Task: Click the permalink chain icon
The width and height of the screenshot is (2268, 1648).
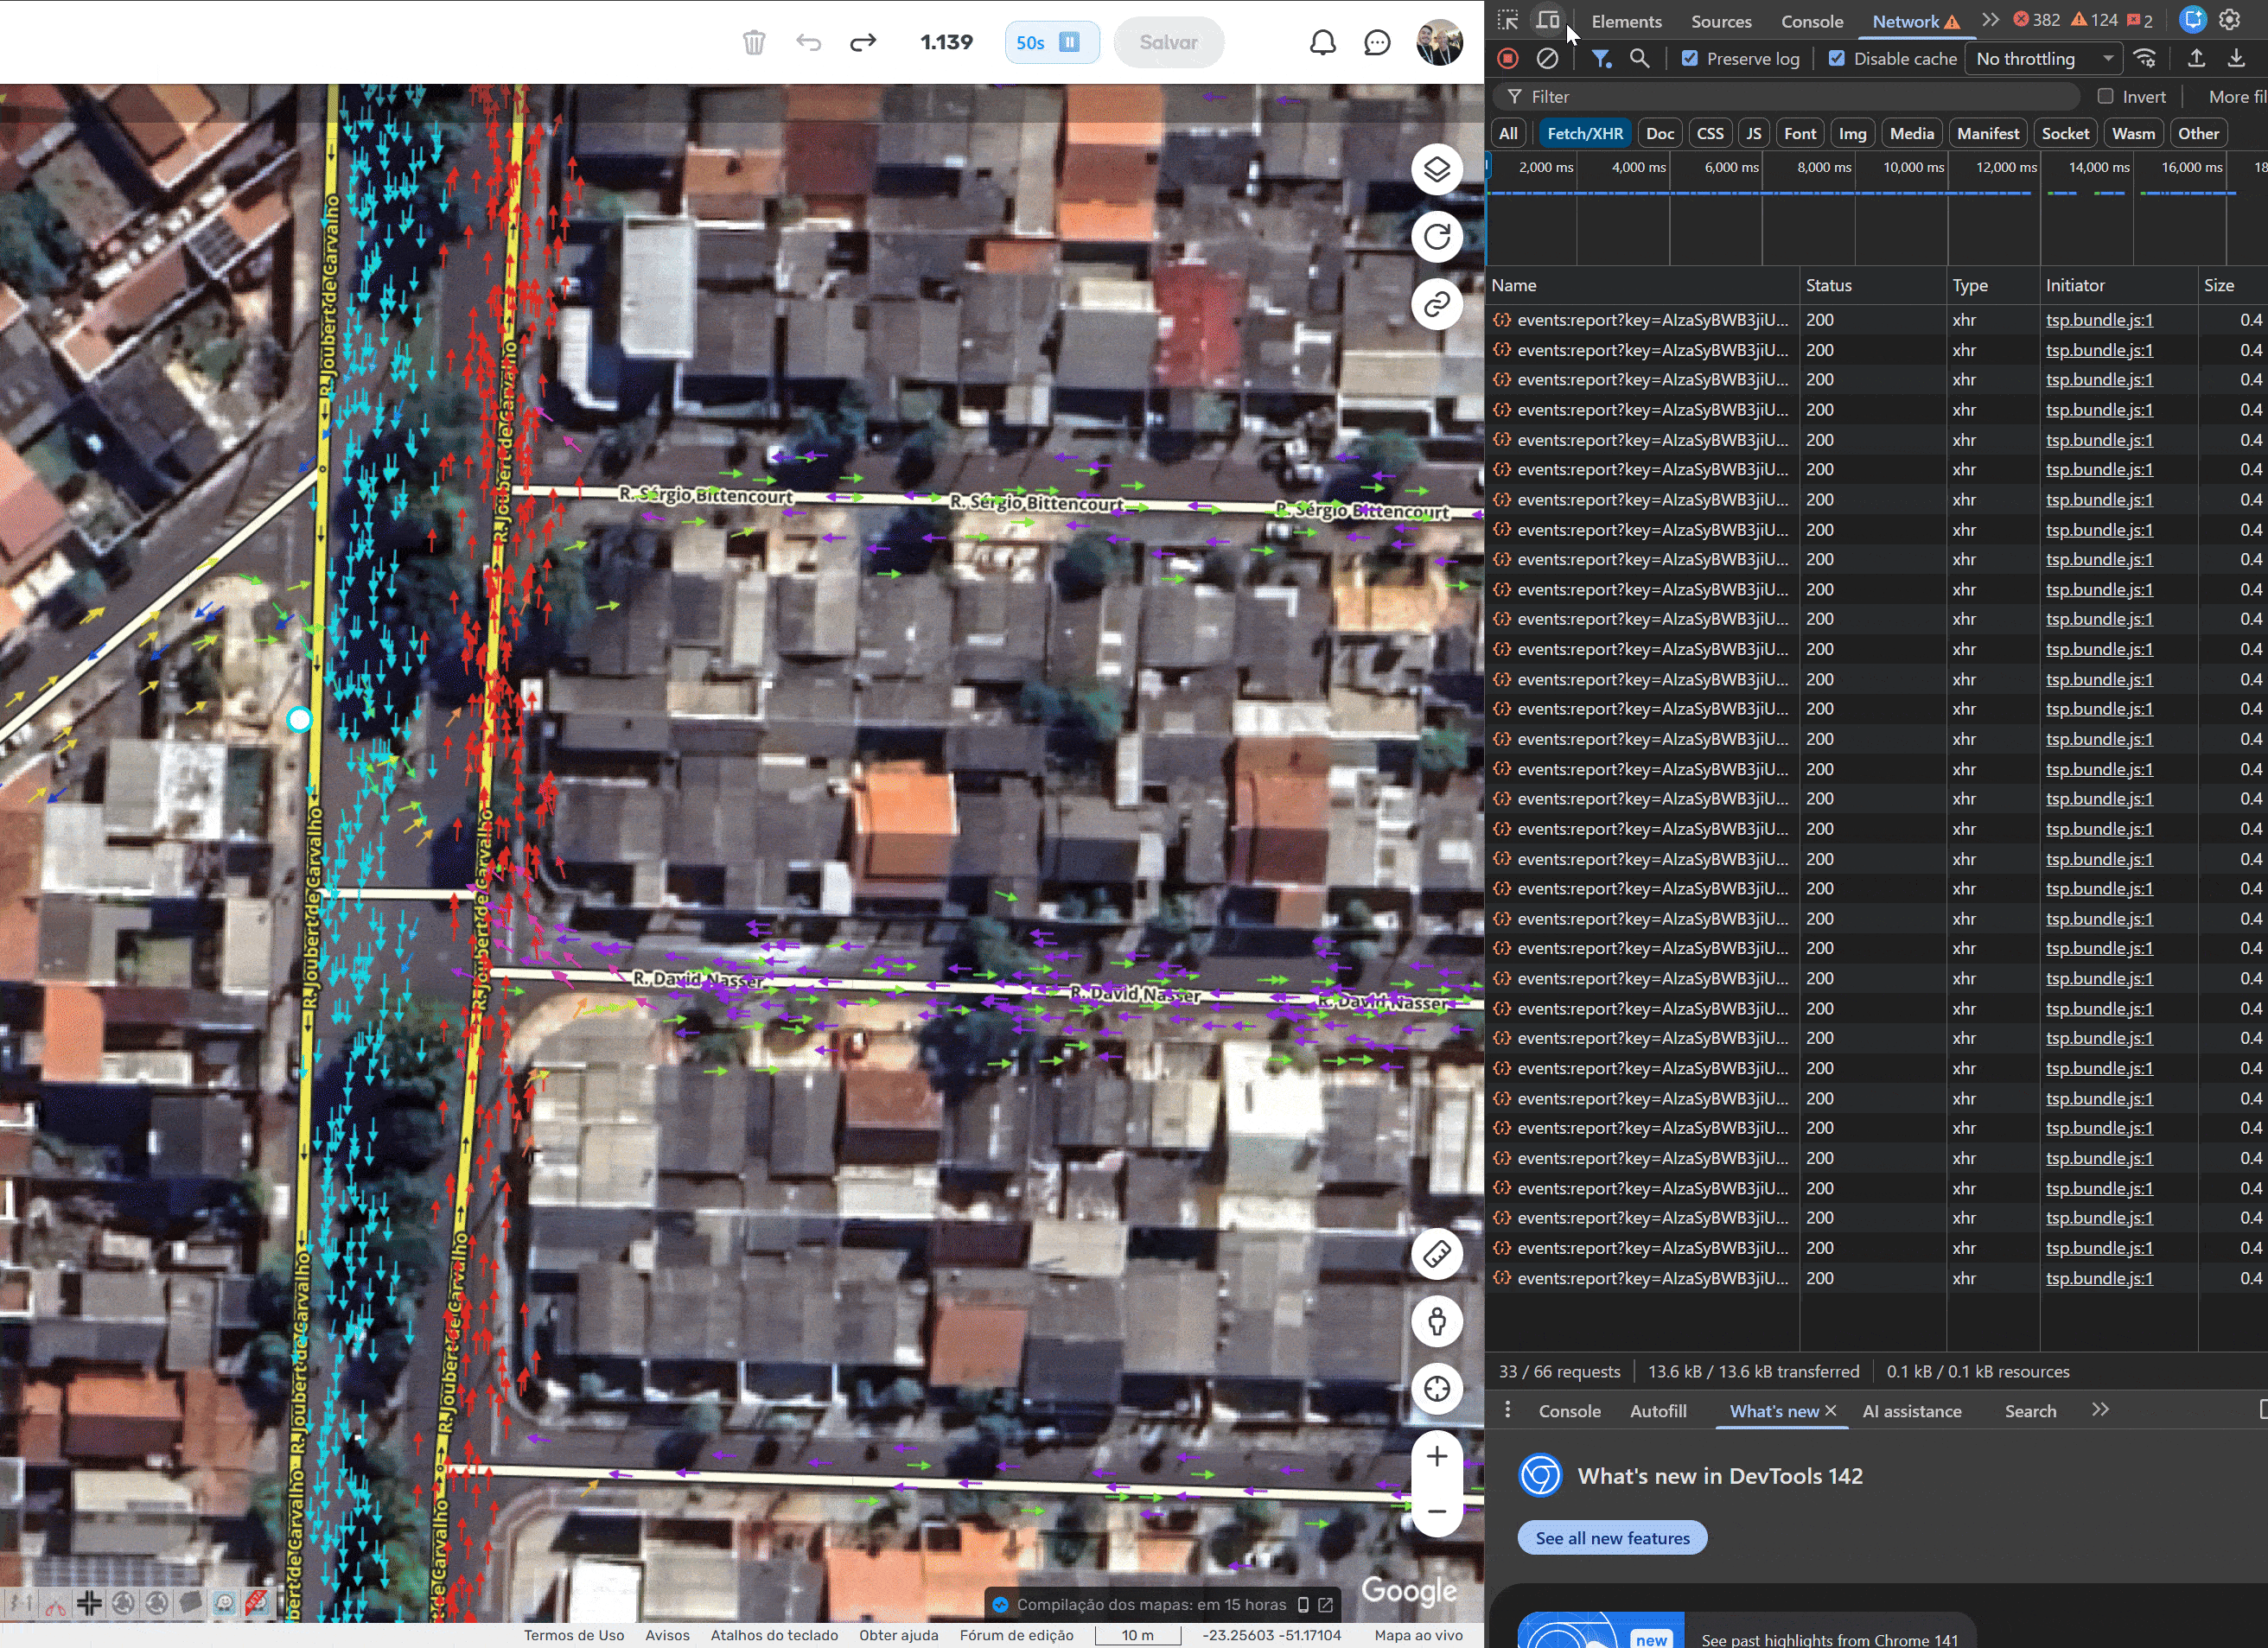Action: click(1436, 304)
